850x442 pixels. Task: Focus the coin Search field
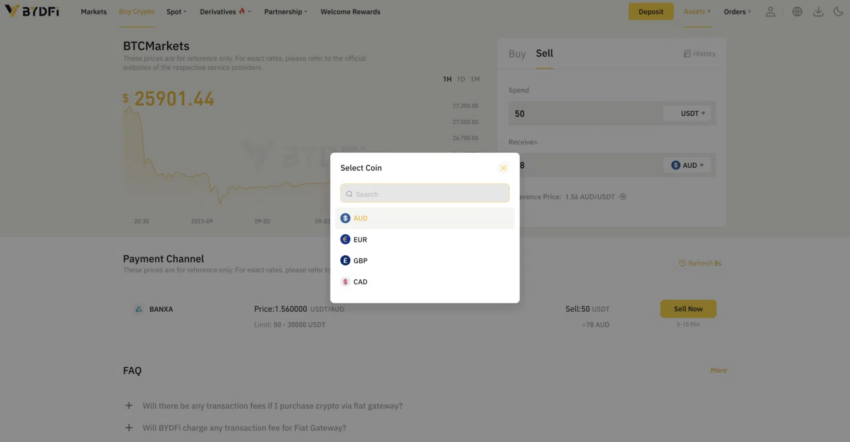click(424, 194)
